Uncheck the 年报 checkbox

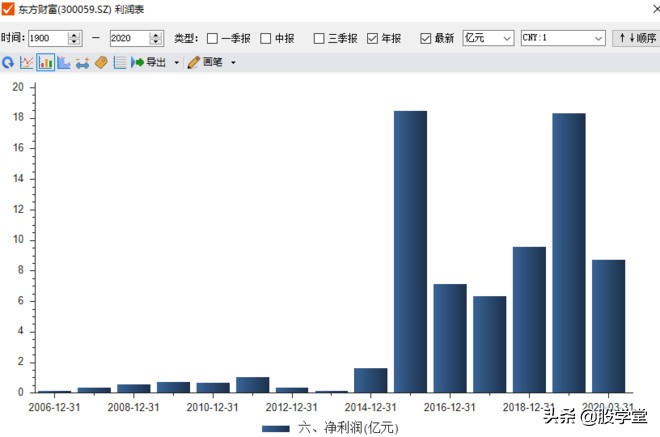pyautogui.click(x=372, y=38)
